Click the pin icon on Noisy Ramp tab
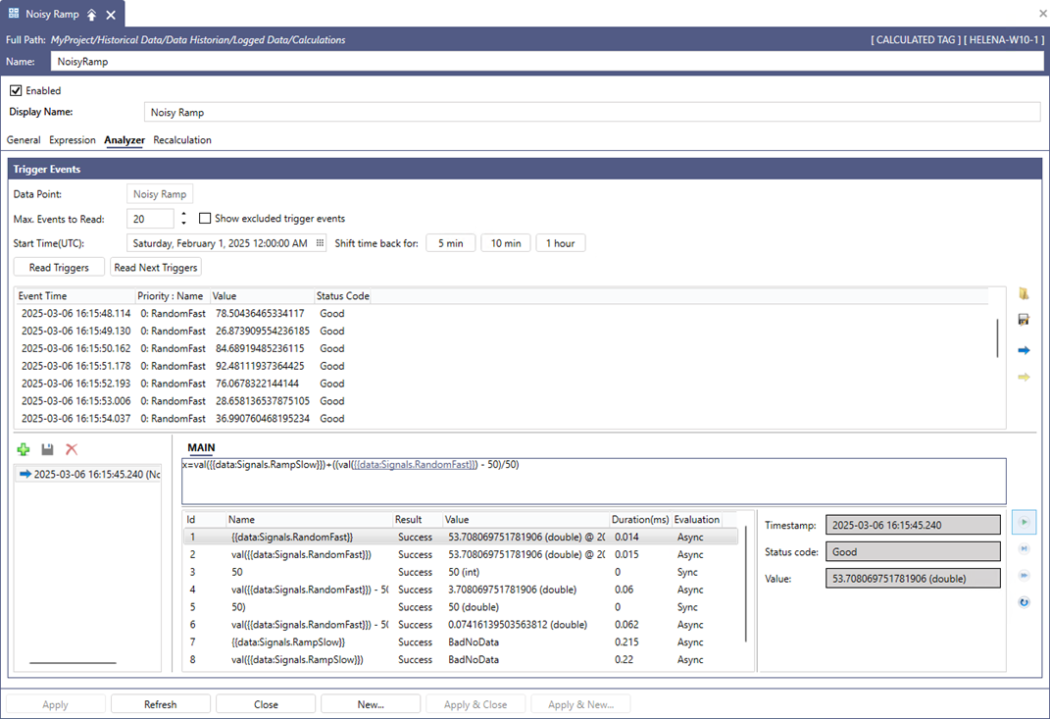1050x719 pixels. pyautogui.click(x=92, y=15)
